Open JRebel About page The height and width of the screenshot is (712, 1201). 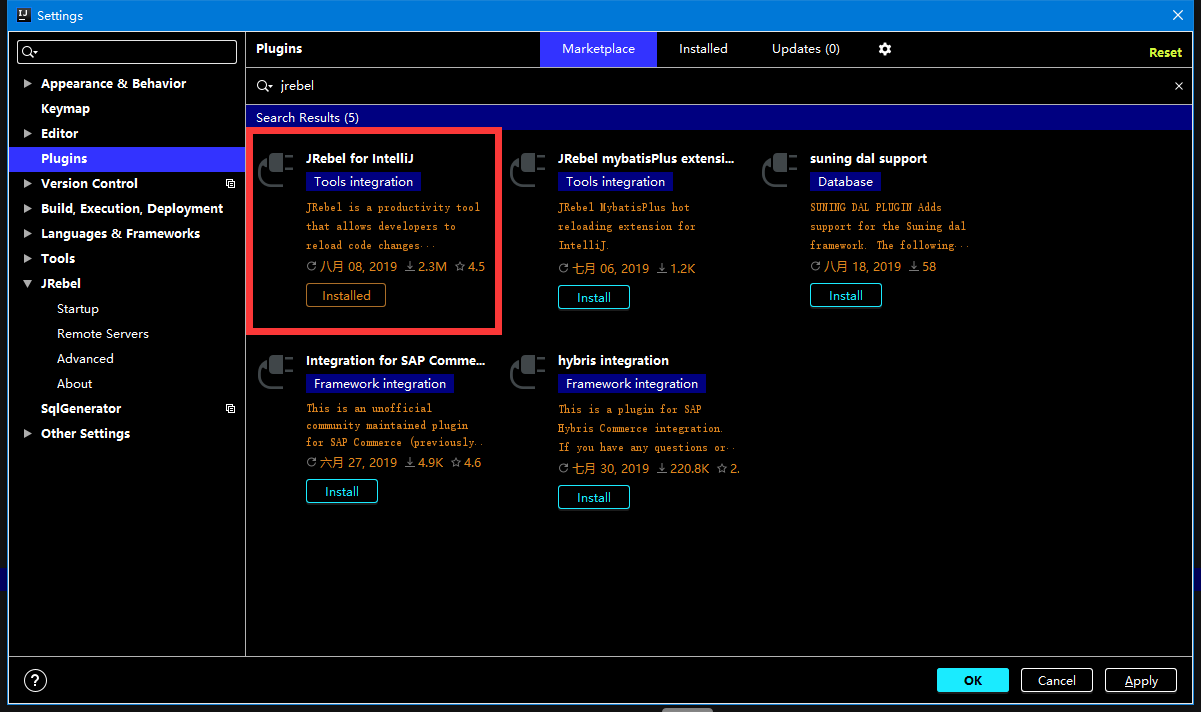(x=74, y=384)
